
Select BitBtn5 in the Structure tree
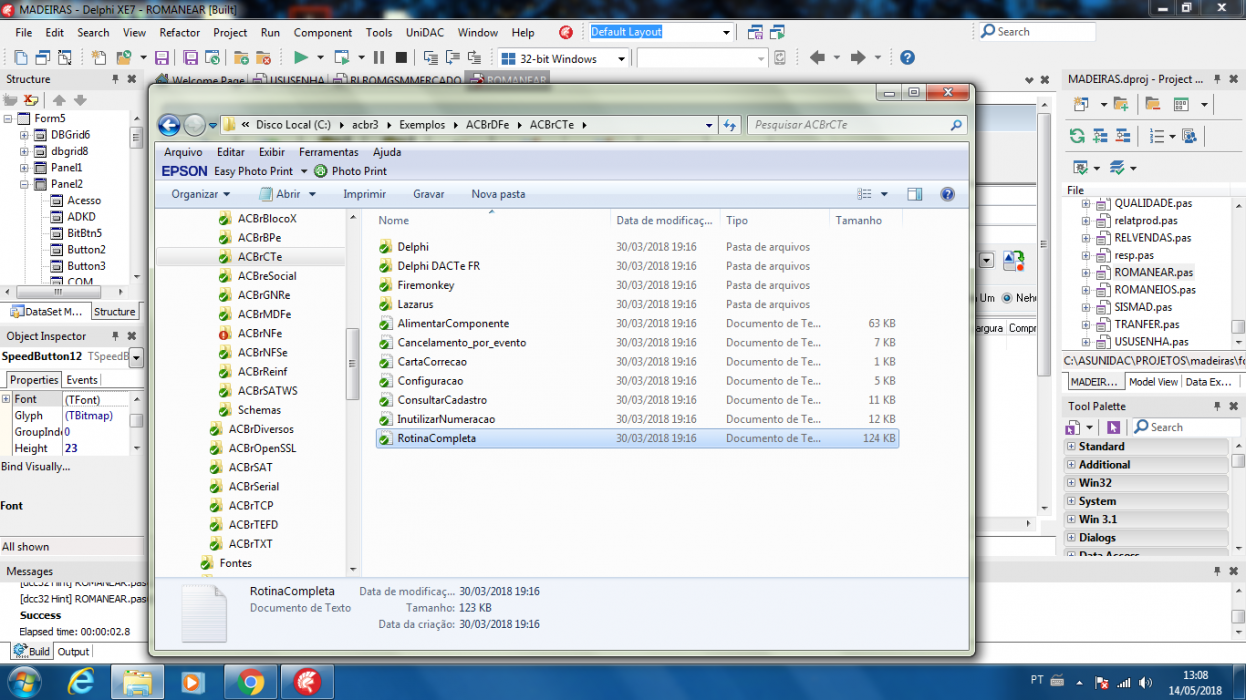click(x=84, y=233)
